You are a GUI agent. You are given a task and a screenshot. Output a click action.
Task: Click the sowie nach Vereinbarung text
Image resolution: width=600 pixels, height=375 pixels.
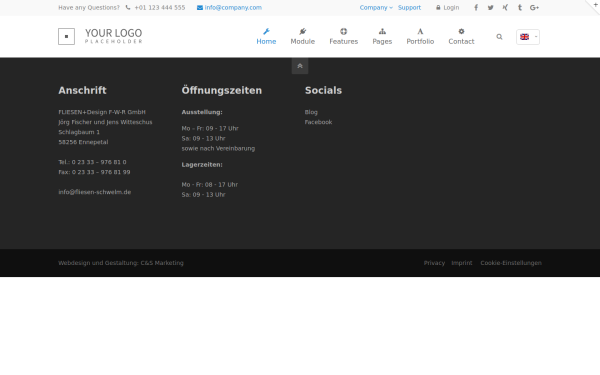click(x=218, y=148)
